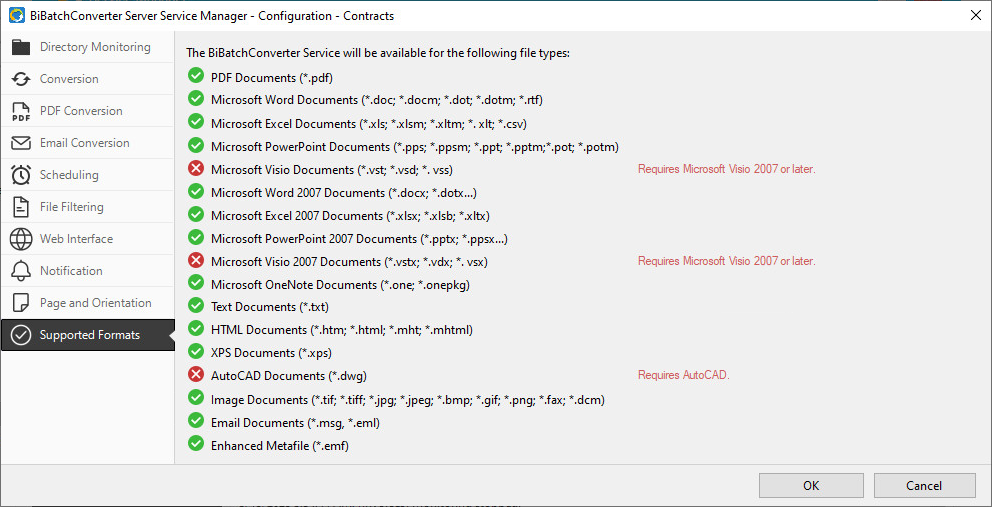Click green check icon beside Microsoft PowerPoint Documents (*.pps)

point(196,145)
